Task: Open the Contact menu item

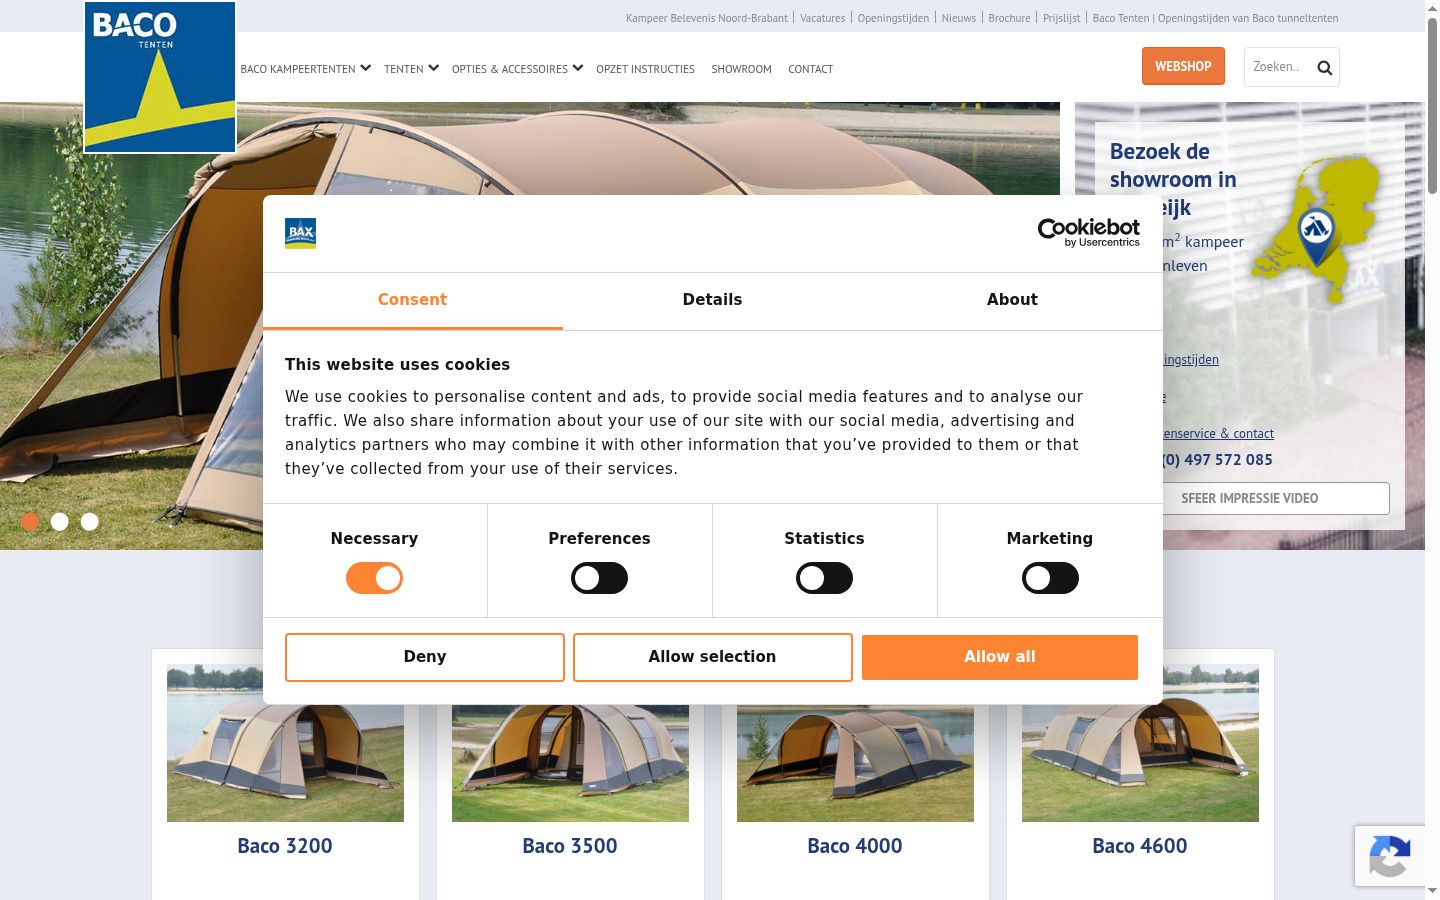Action: [x=810, y=69]
